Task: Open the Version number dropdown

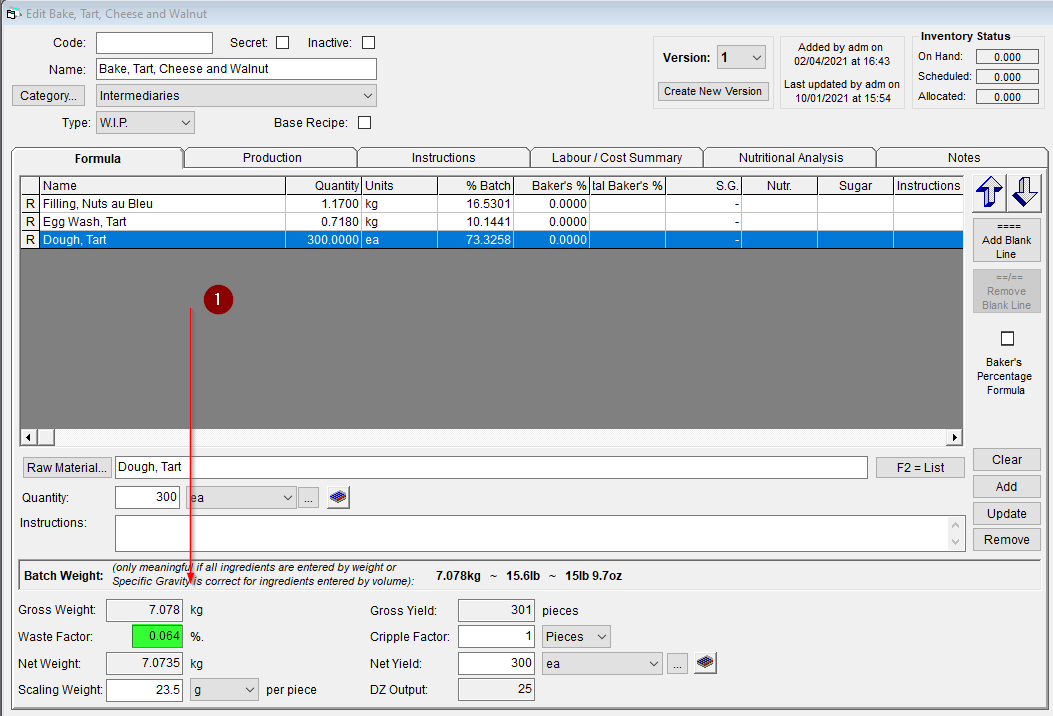Action: 741,58
